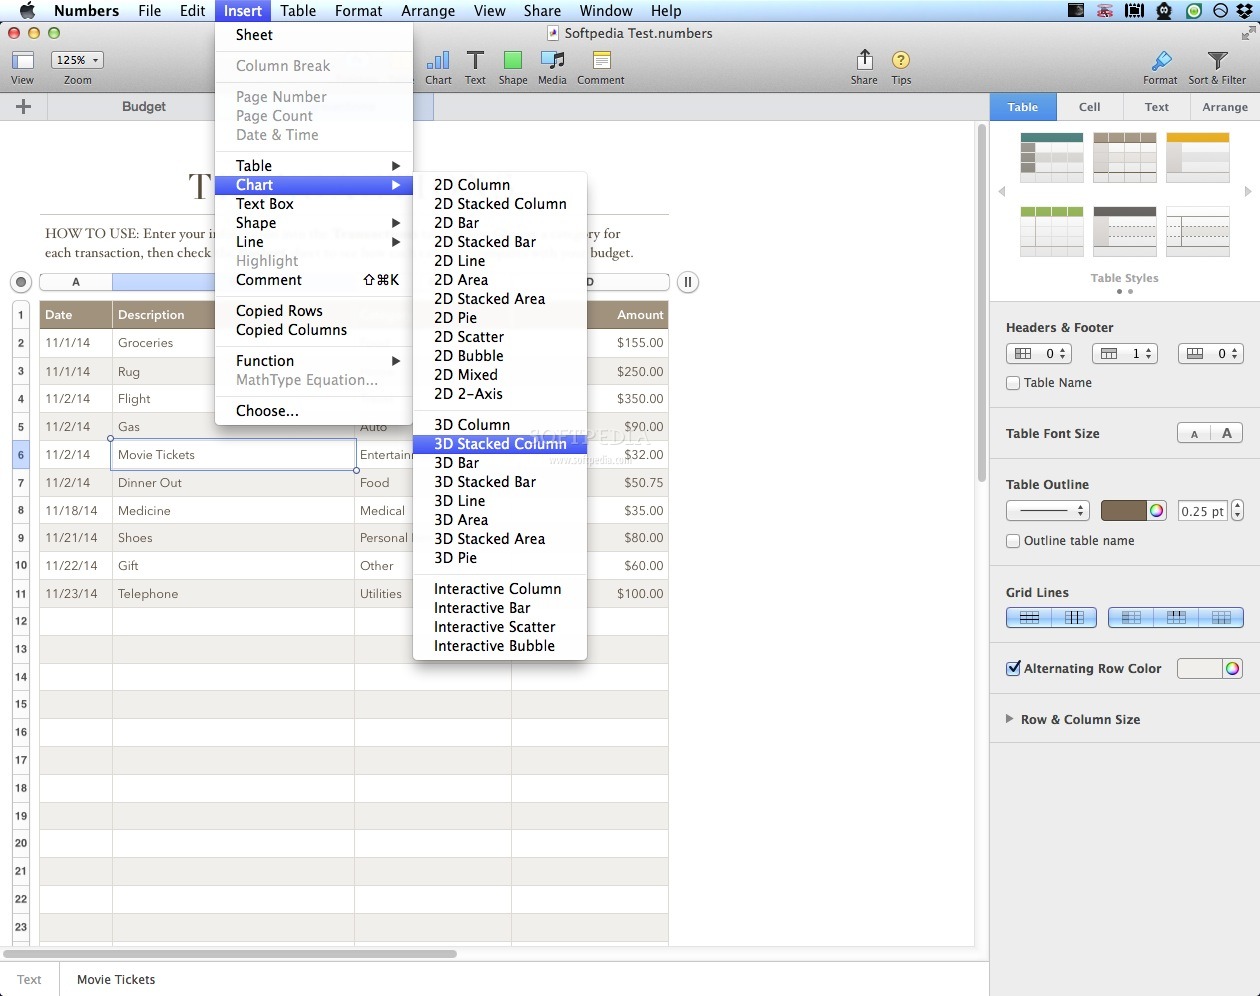Switch to the Arrange inspector tab
1260x996 pixels.
tap(1225, 107)
